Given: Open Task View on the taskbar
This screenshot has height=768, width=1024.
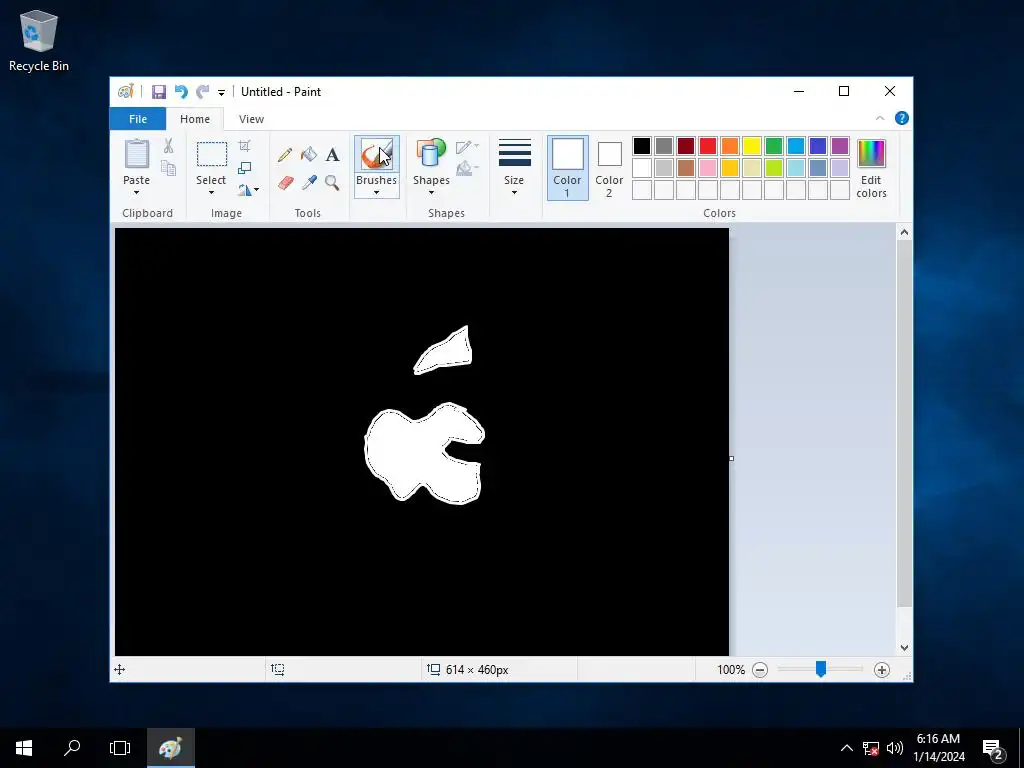Looking at the screenshot, I should 120,748.
